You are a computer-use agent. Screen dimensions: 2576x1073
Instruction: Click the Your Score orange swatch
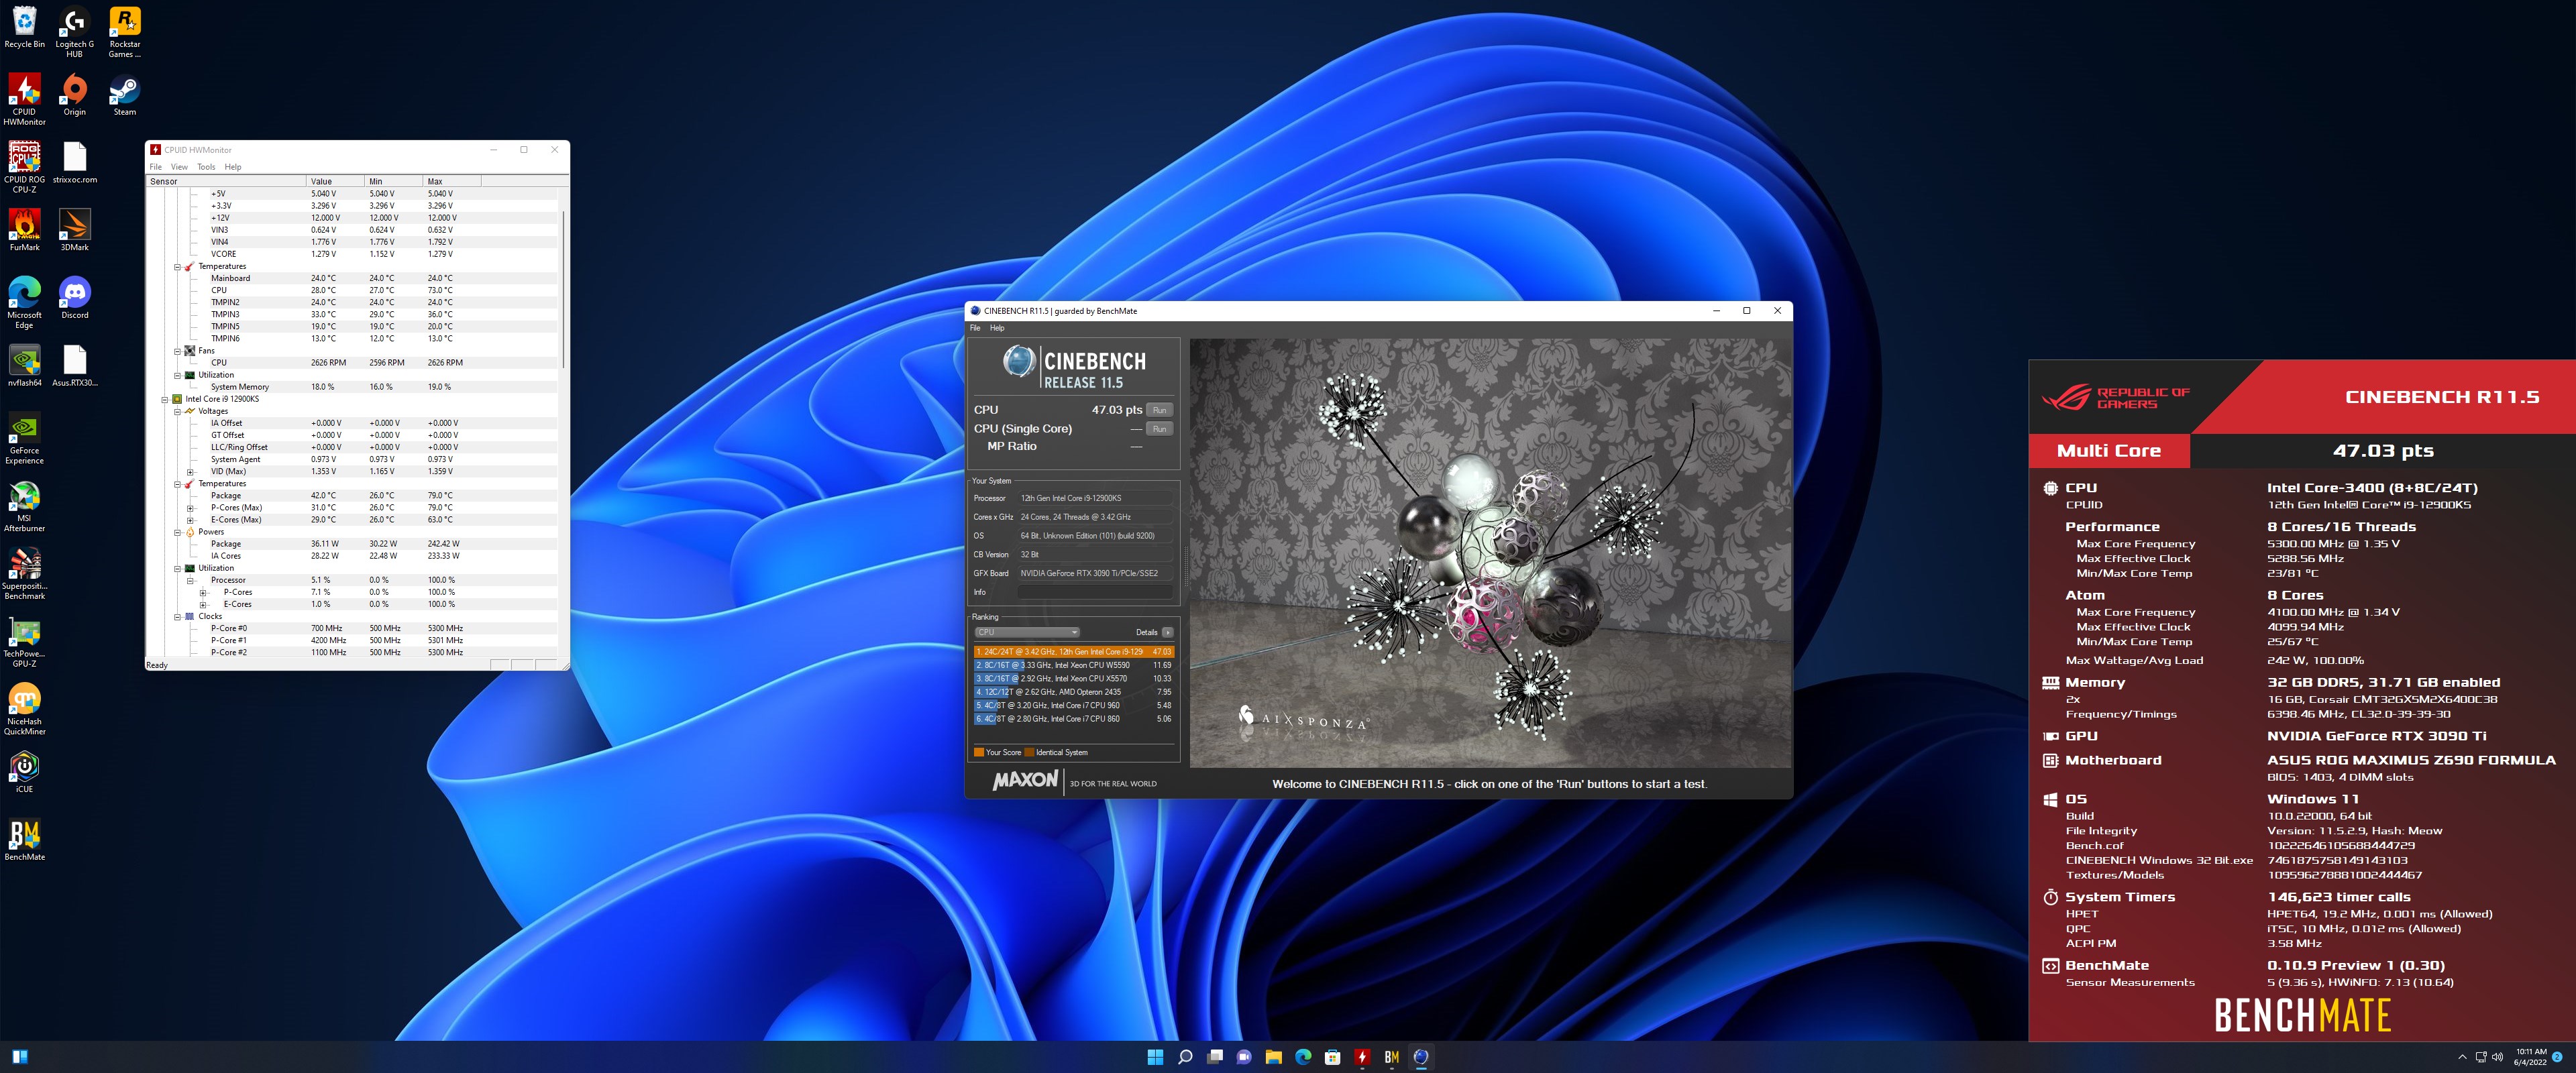[978, 752]
